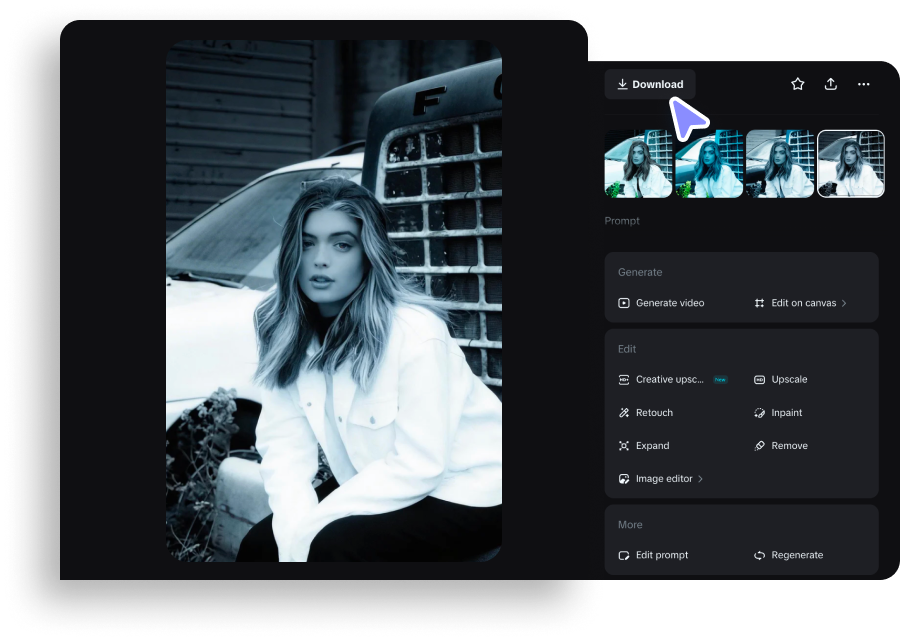Image resolution: width=900 pixels, height=640 pixels.
Task: Open the Image editor via its chevron
Action: tap(700, 478)
